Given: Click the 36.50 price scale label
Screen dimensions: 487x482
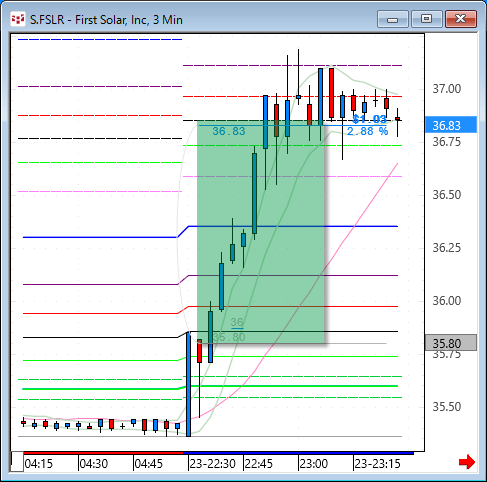Looking at the screenshot, I should coord(447,195).
